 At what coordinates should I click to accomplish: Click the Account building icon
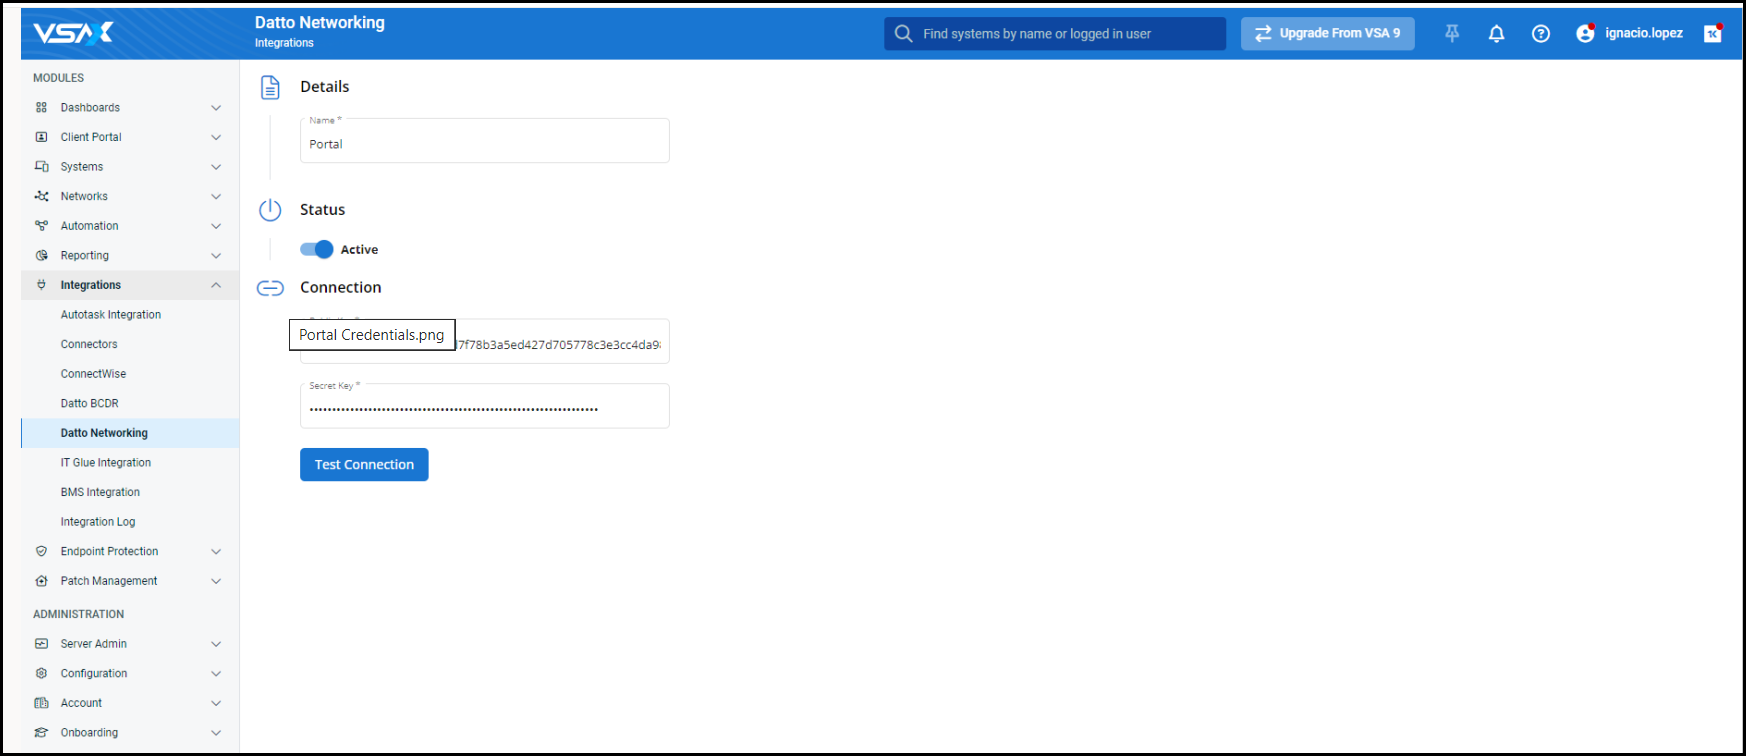tap(41, 703)
